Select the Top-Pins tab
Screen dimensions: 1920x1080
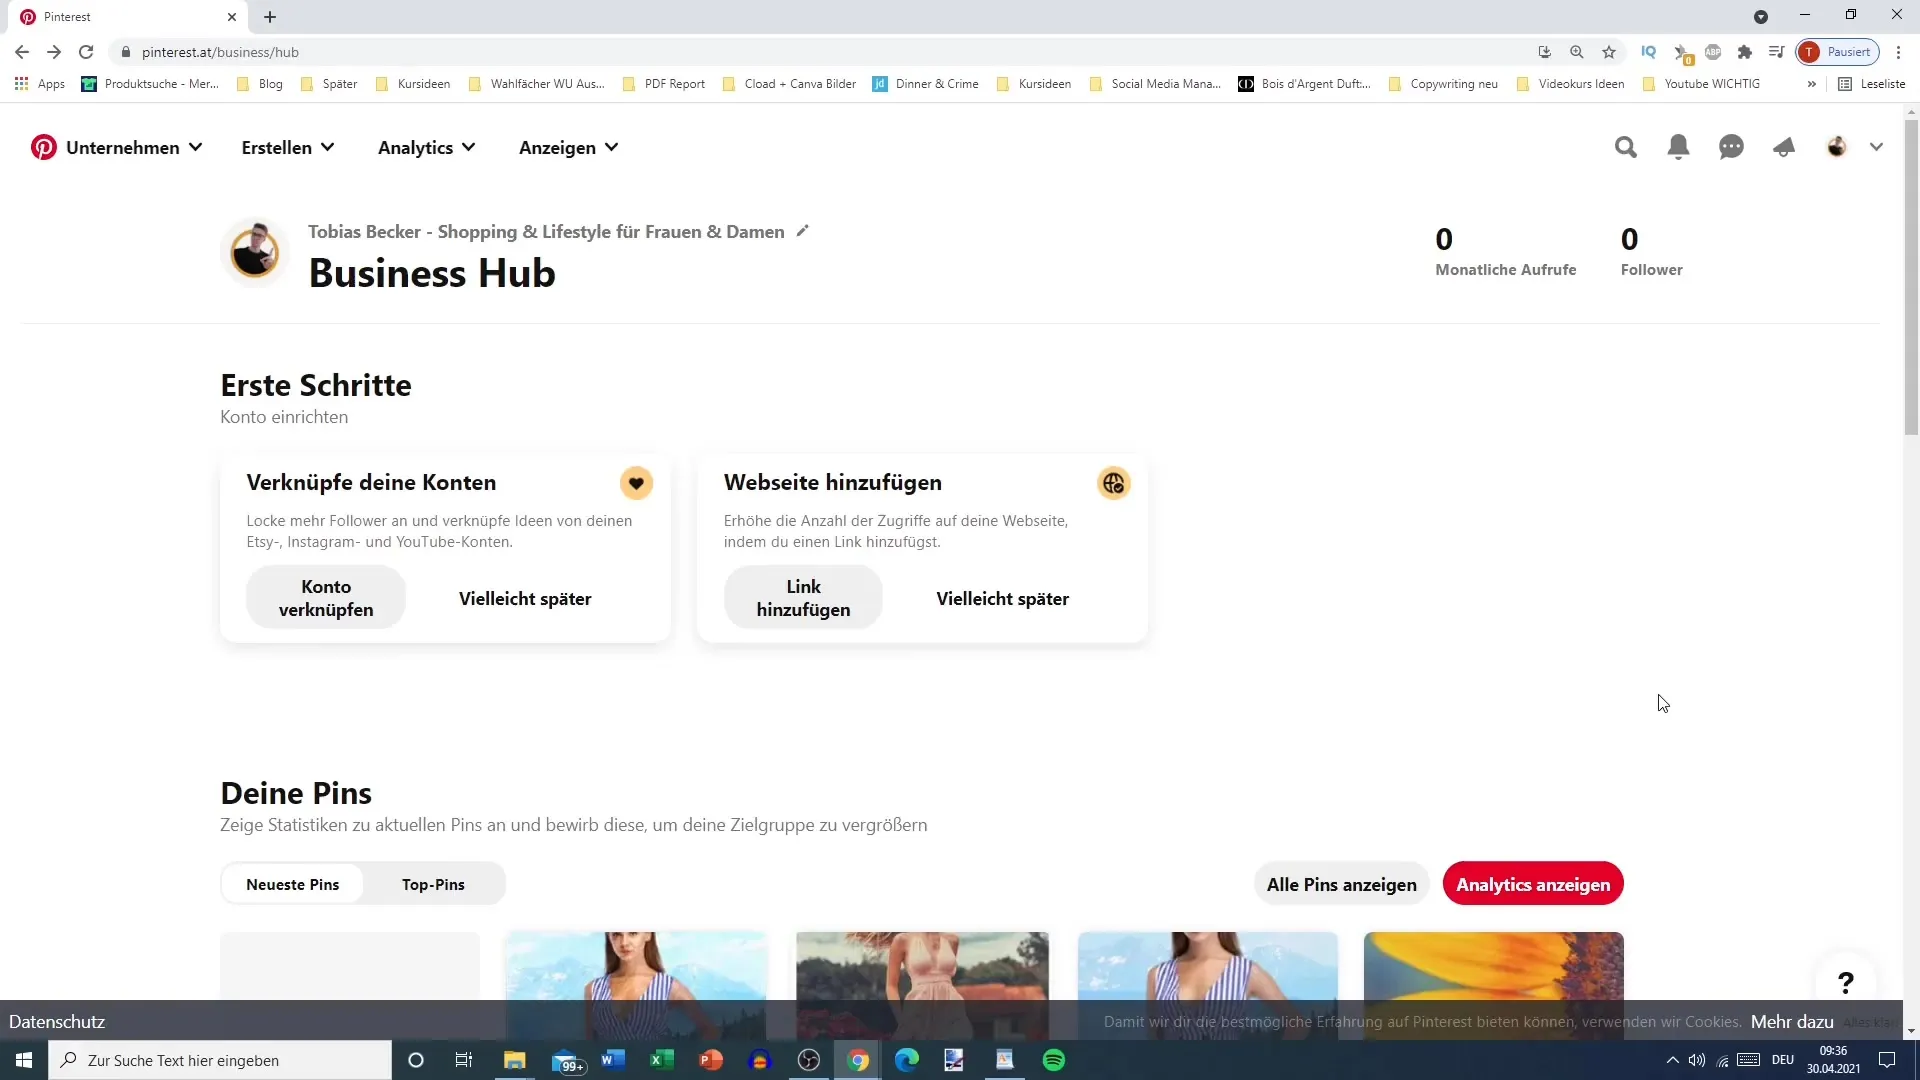(433, 885)
